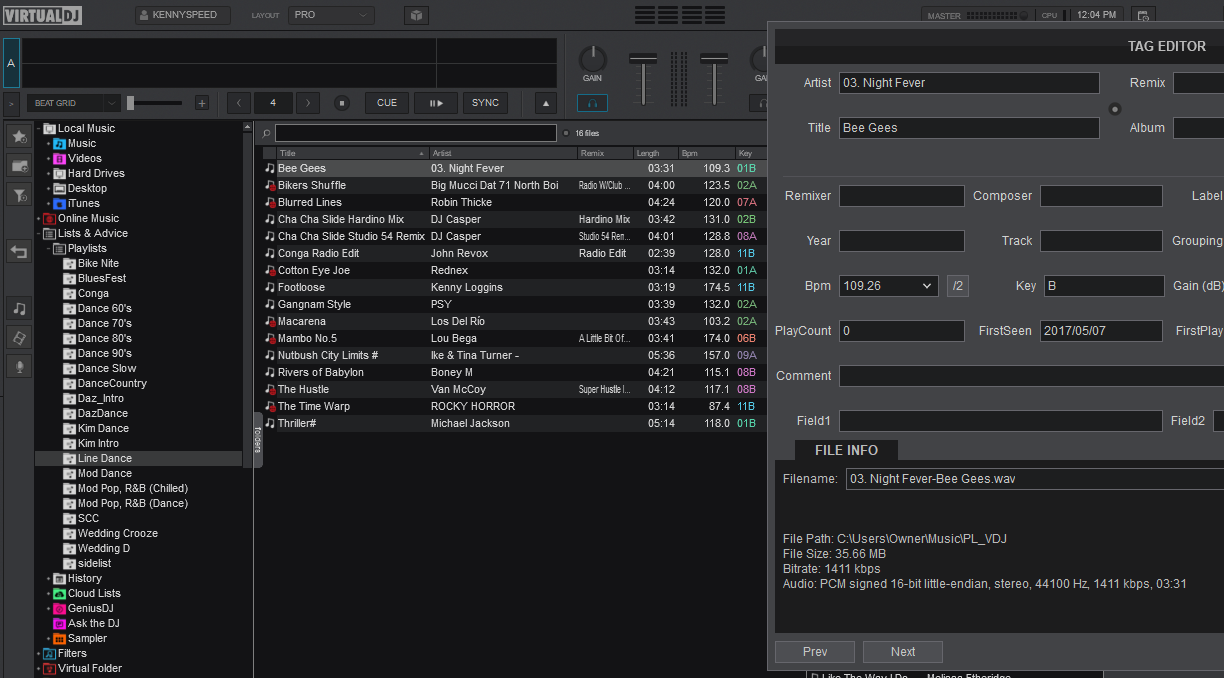This screenshot has width=1224, height=678.
Task: Select the iTunes folder in tree
Action: (x=79, y=204)
